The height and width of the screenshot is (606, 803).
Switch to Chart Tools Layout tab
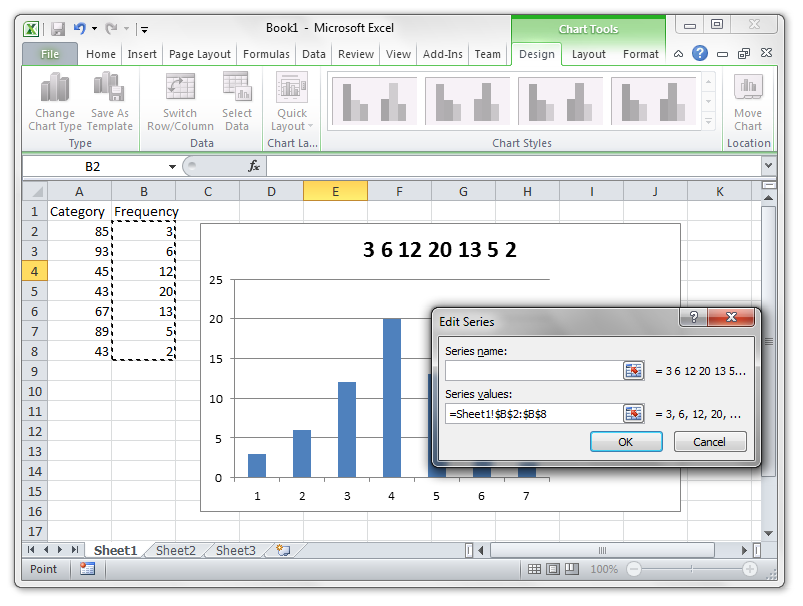click(x=588, y=54)
